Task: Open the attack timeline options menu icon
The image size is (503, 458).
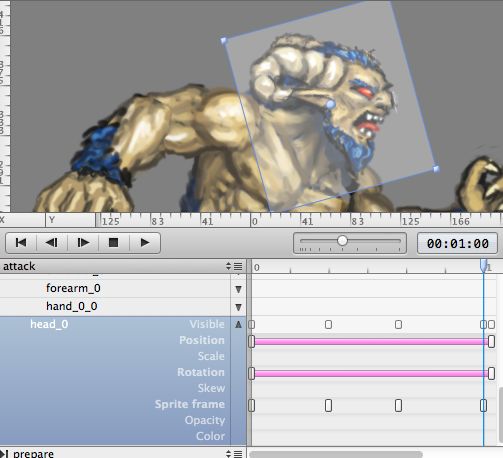Action: 238,266
